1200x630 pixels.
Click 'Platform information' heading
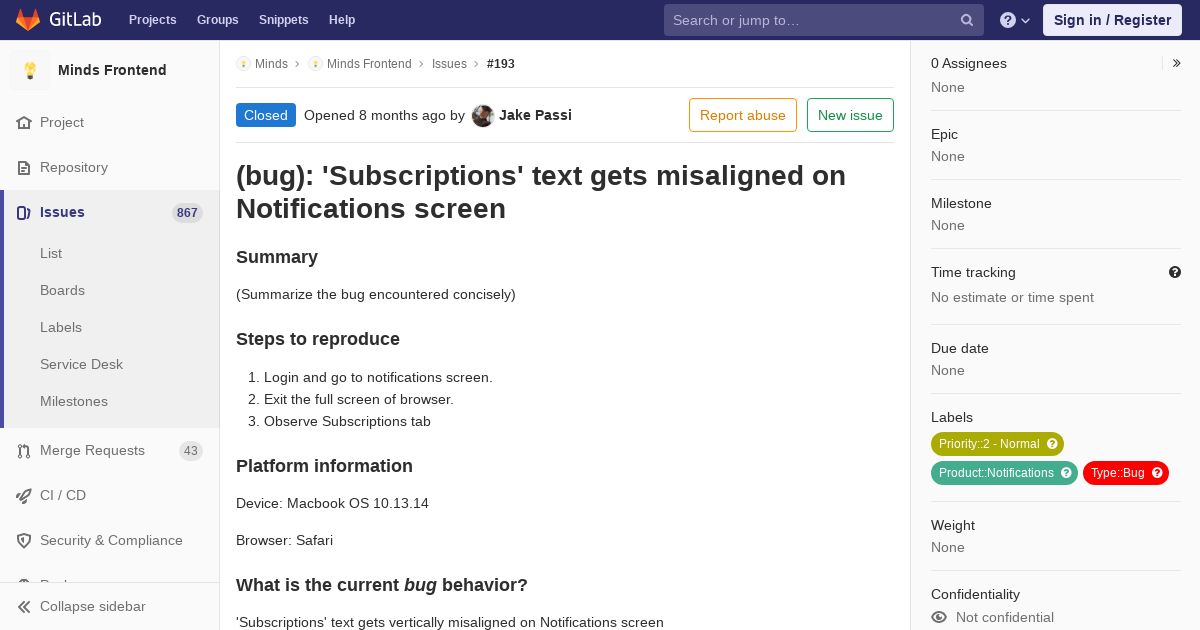pyautogui.click(x=324, y=466)
